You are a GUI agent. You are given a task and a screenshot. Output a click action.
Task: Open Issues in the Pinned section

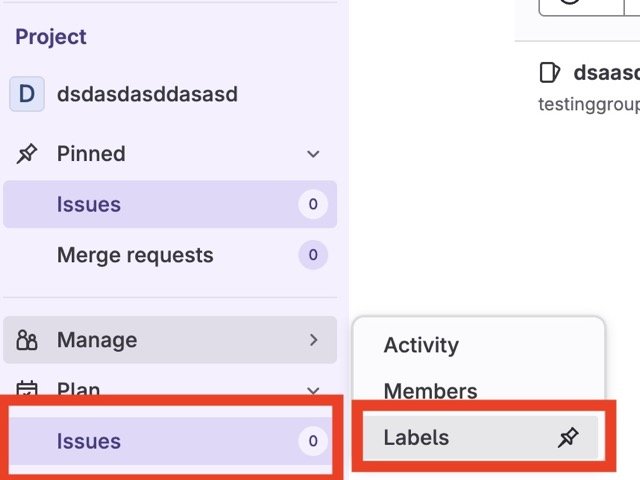tap(89, 205)
